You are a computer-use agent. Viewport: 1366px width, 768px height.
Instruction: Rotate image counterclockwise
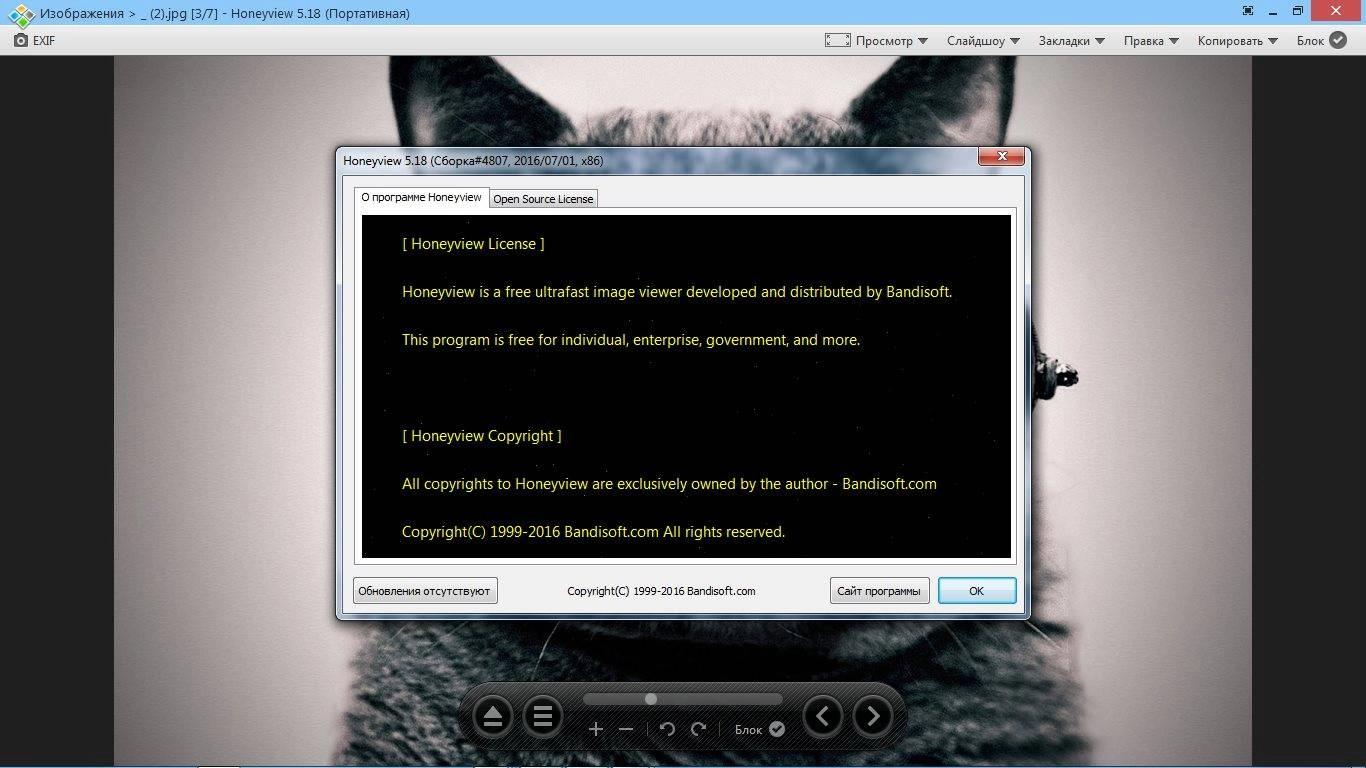(668, 729)
